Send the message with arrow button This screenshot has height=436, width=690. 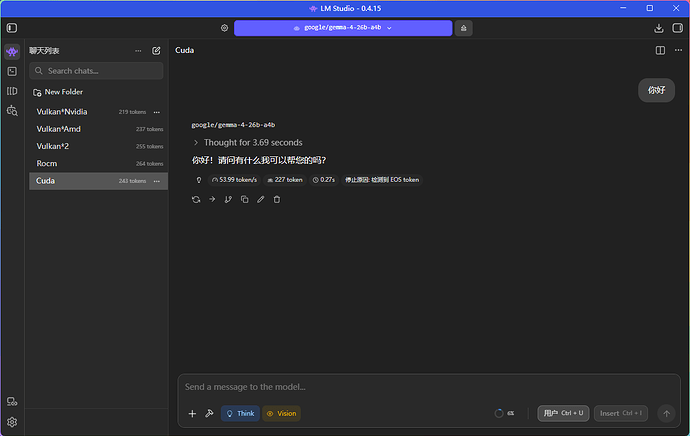click(666, 414)
